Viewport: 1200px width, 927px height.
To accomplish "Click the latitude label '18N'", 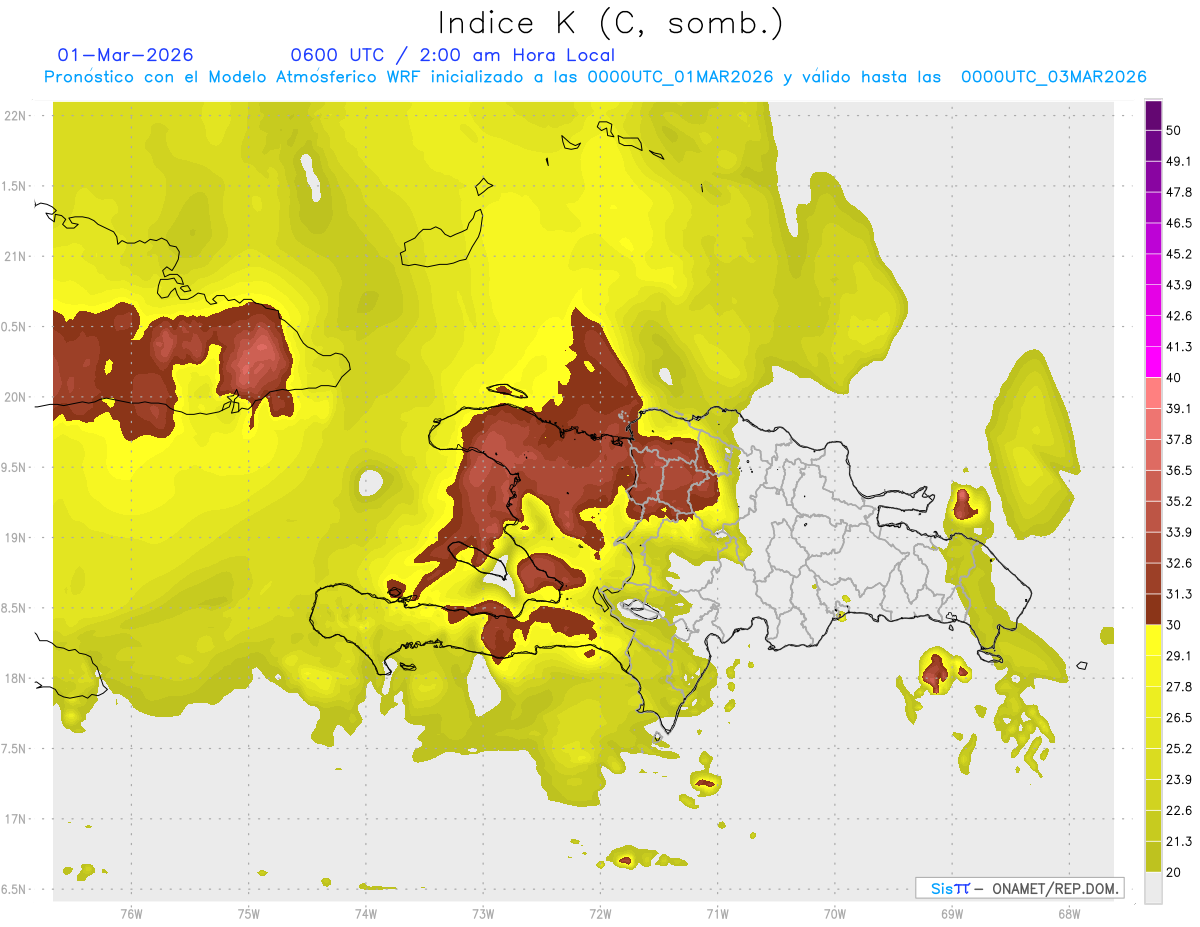I will point(17,679).
